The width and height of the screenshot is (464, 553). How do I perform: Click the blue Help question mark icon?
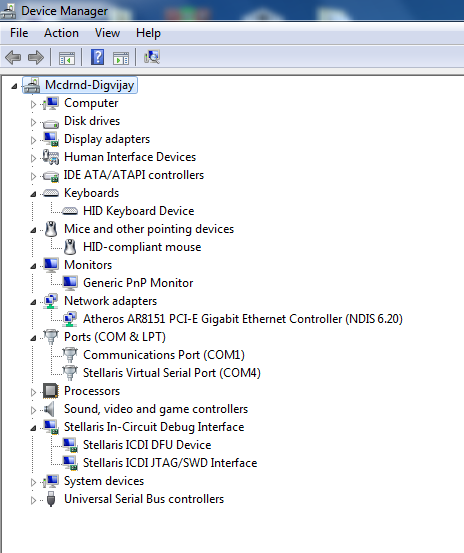tap(98, 57)
